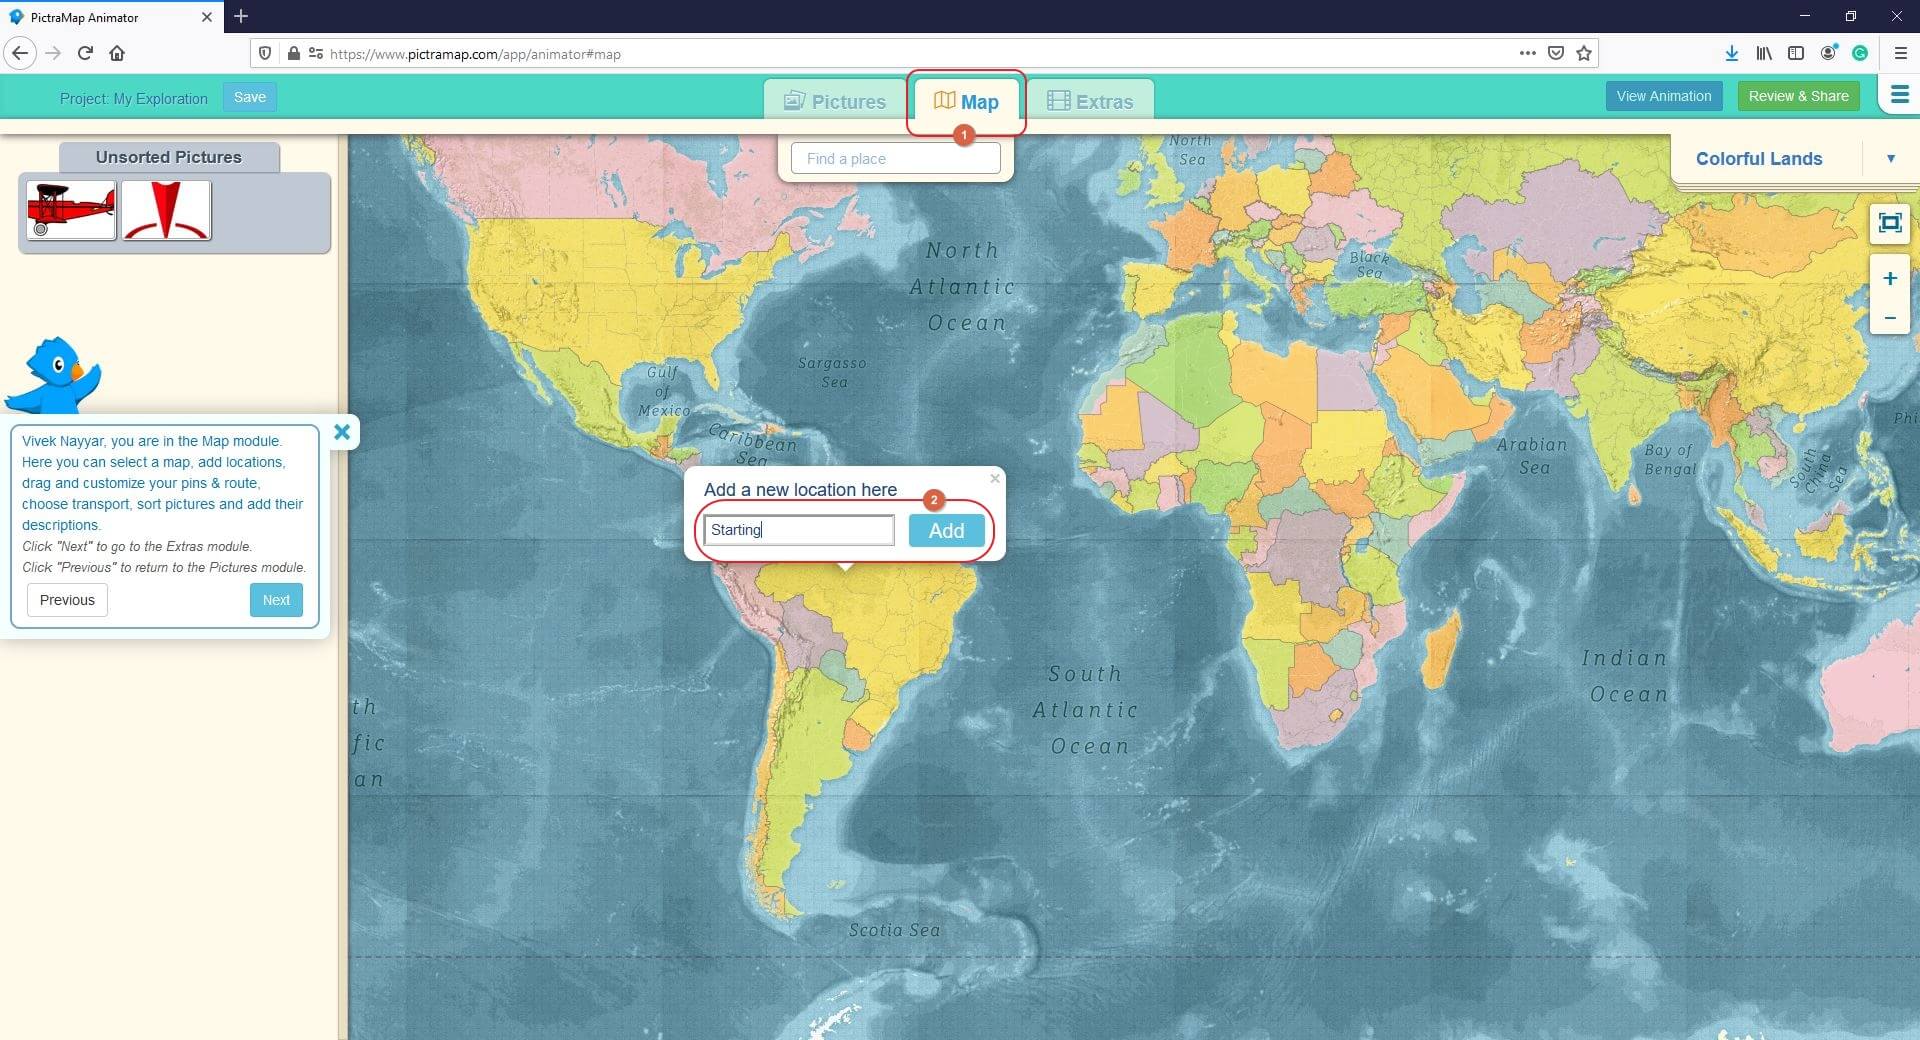Zoom out using the minus control
Viewport: 1920px width, 1040px height.
tap(1890, 318)
